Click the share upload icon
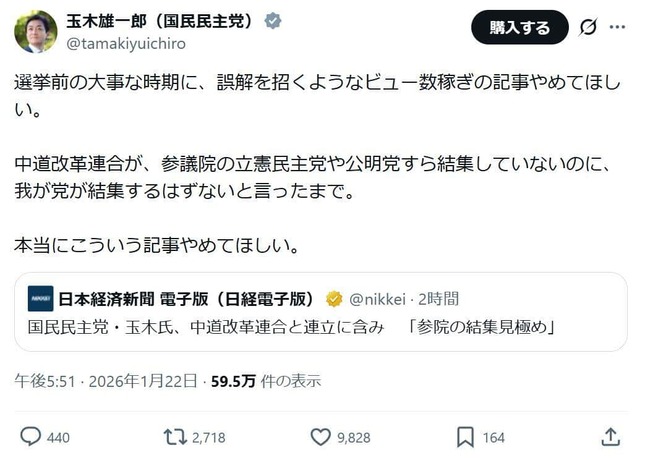 click(610, 437)
